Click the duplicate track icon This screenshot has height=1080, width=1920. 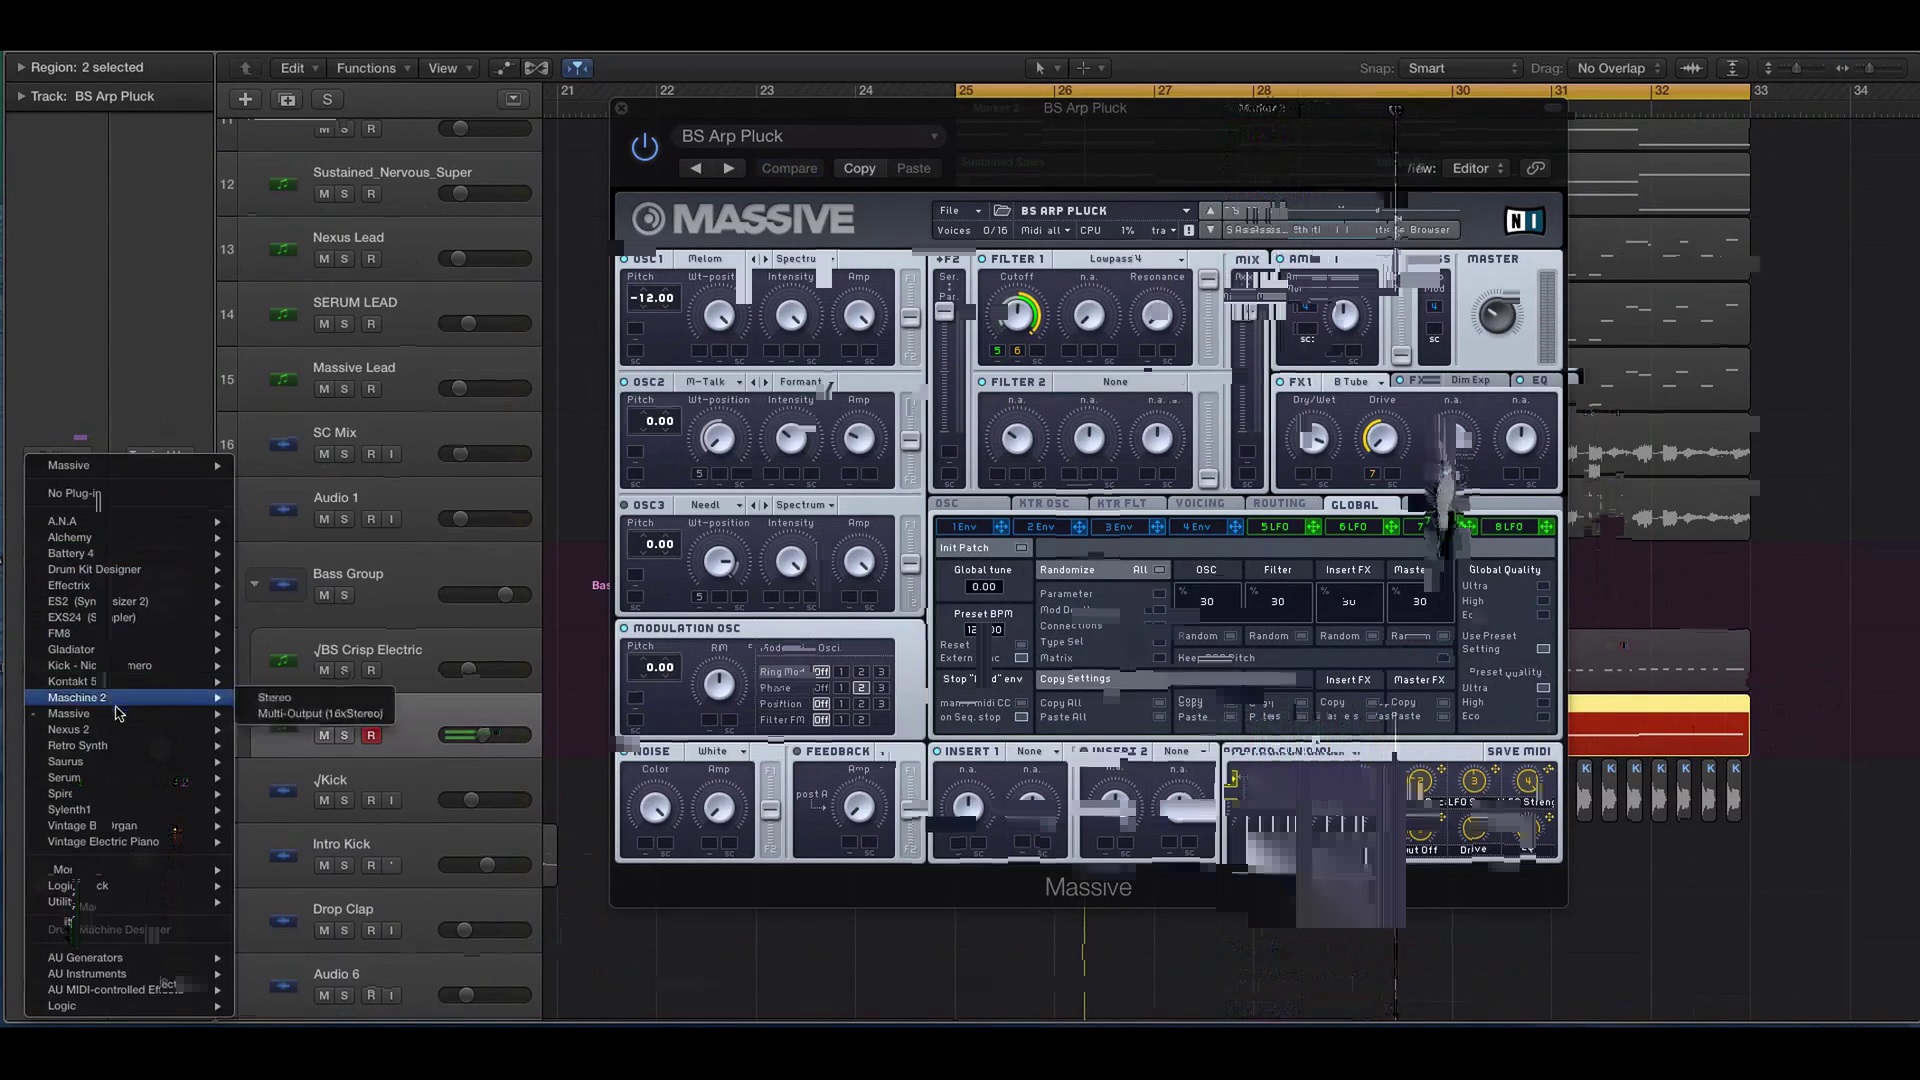(287, 99)
